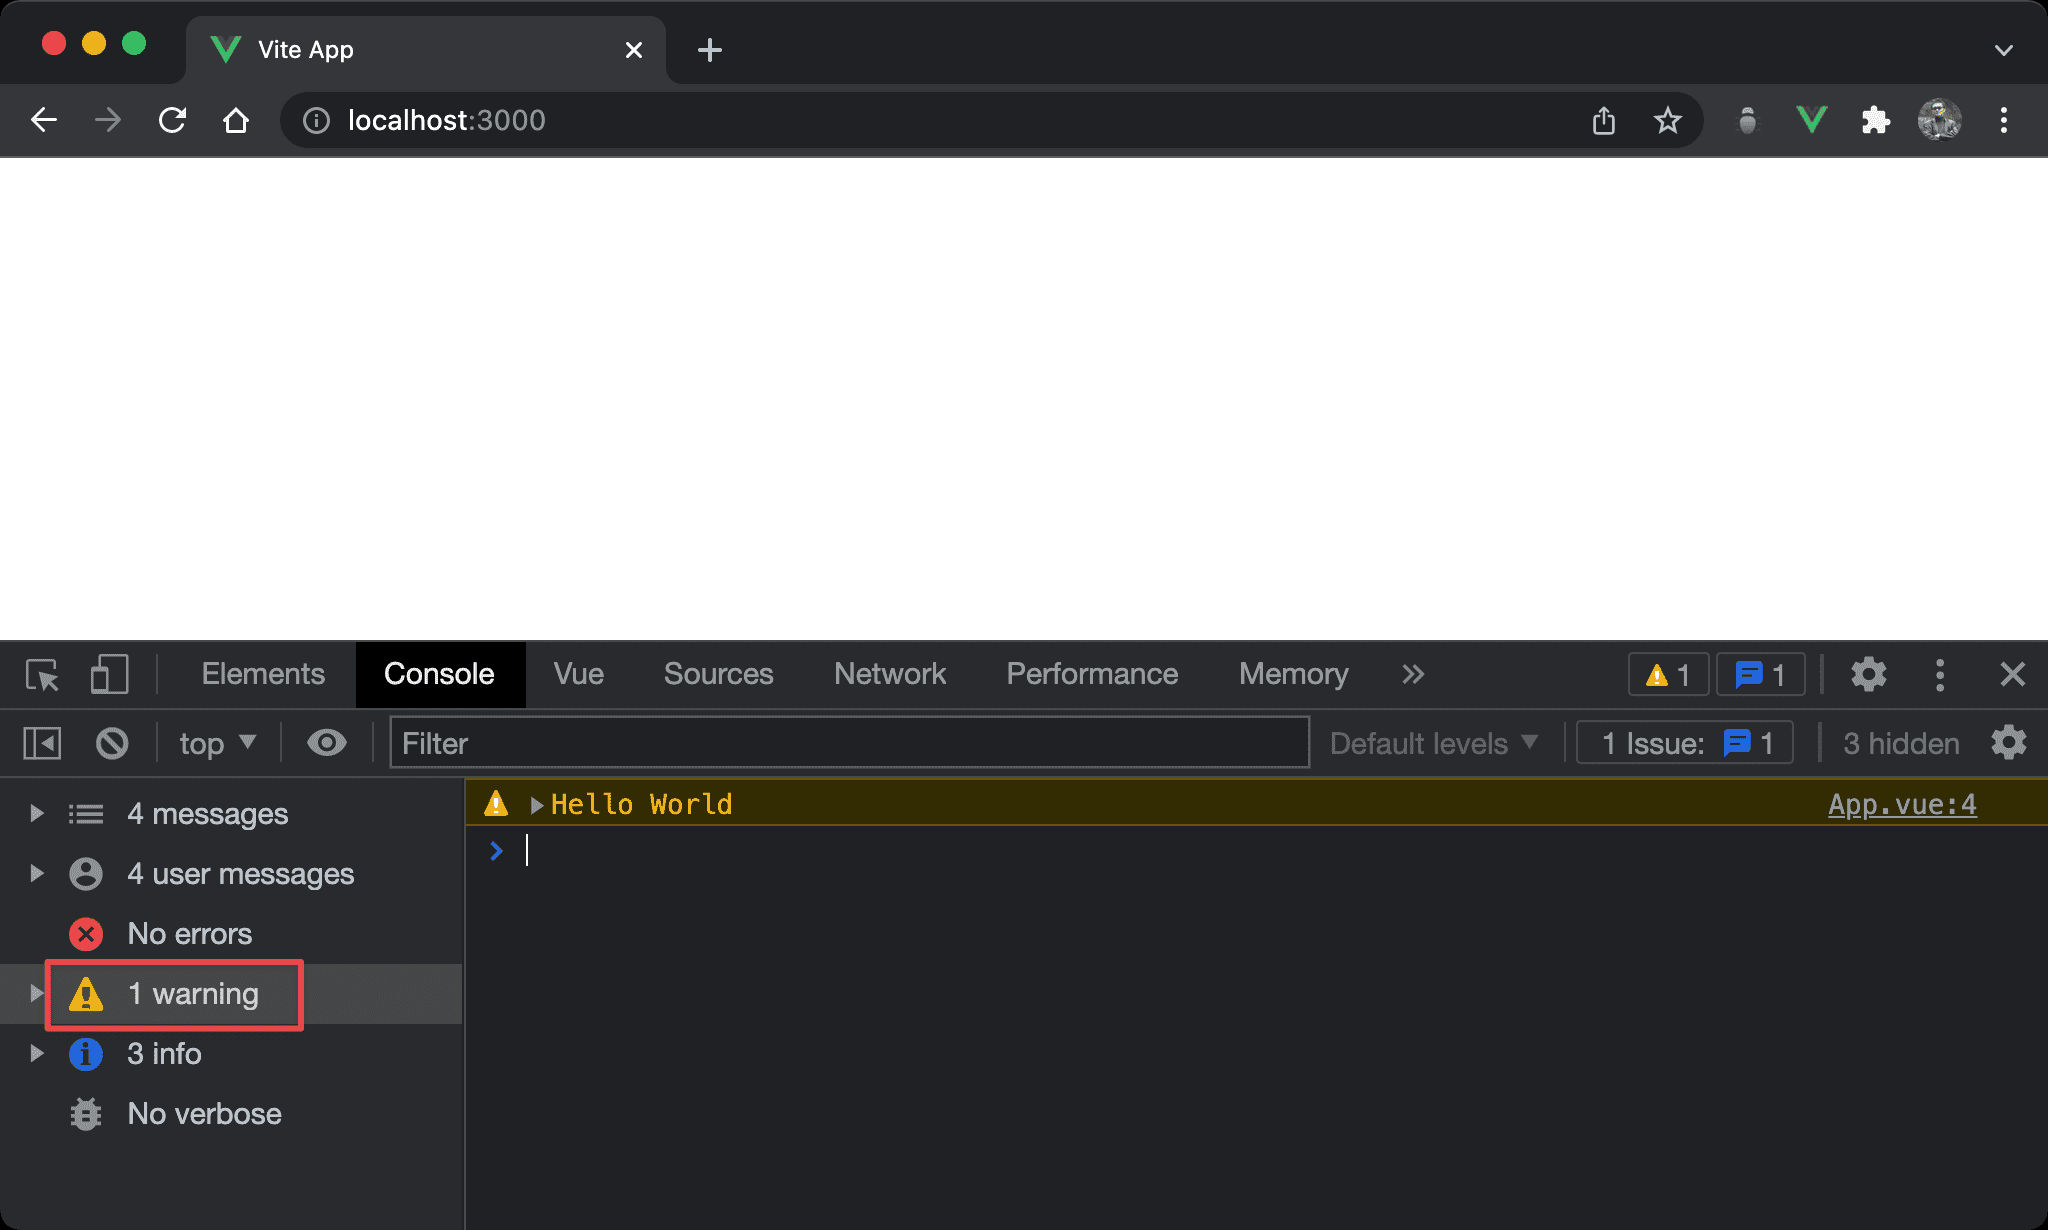Screen dimensions: 2048x1230
Task: Click the Vue devtools extension icon
Action: coord(1812,121)
